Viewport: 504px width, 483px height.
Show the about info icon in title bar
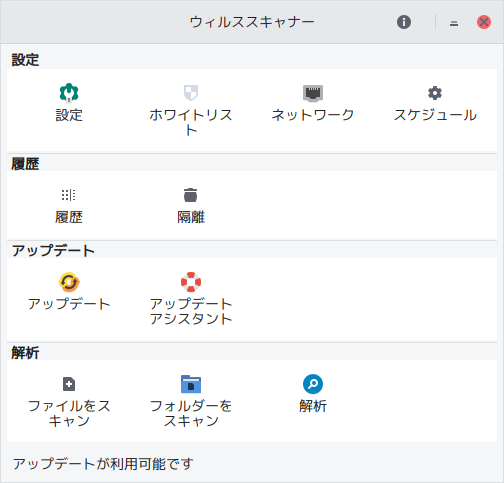pyautogui.click(x=404, y=22)
